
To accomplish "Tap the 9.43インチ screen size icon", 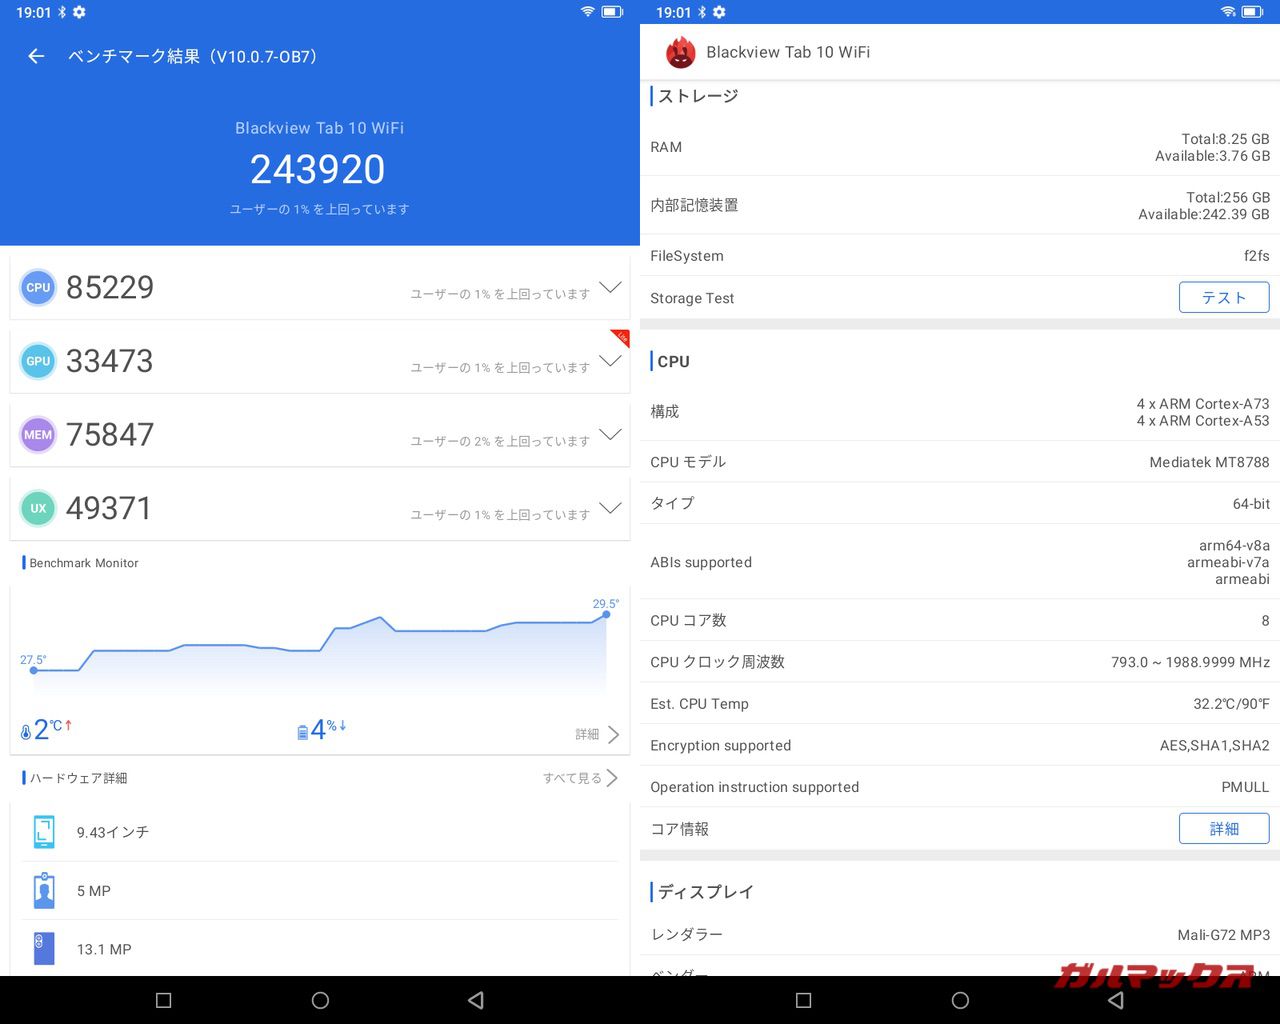I will pos(44,832).
